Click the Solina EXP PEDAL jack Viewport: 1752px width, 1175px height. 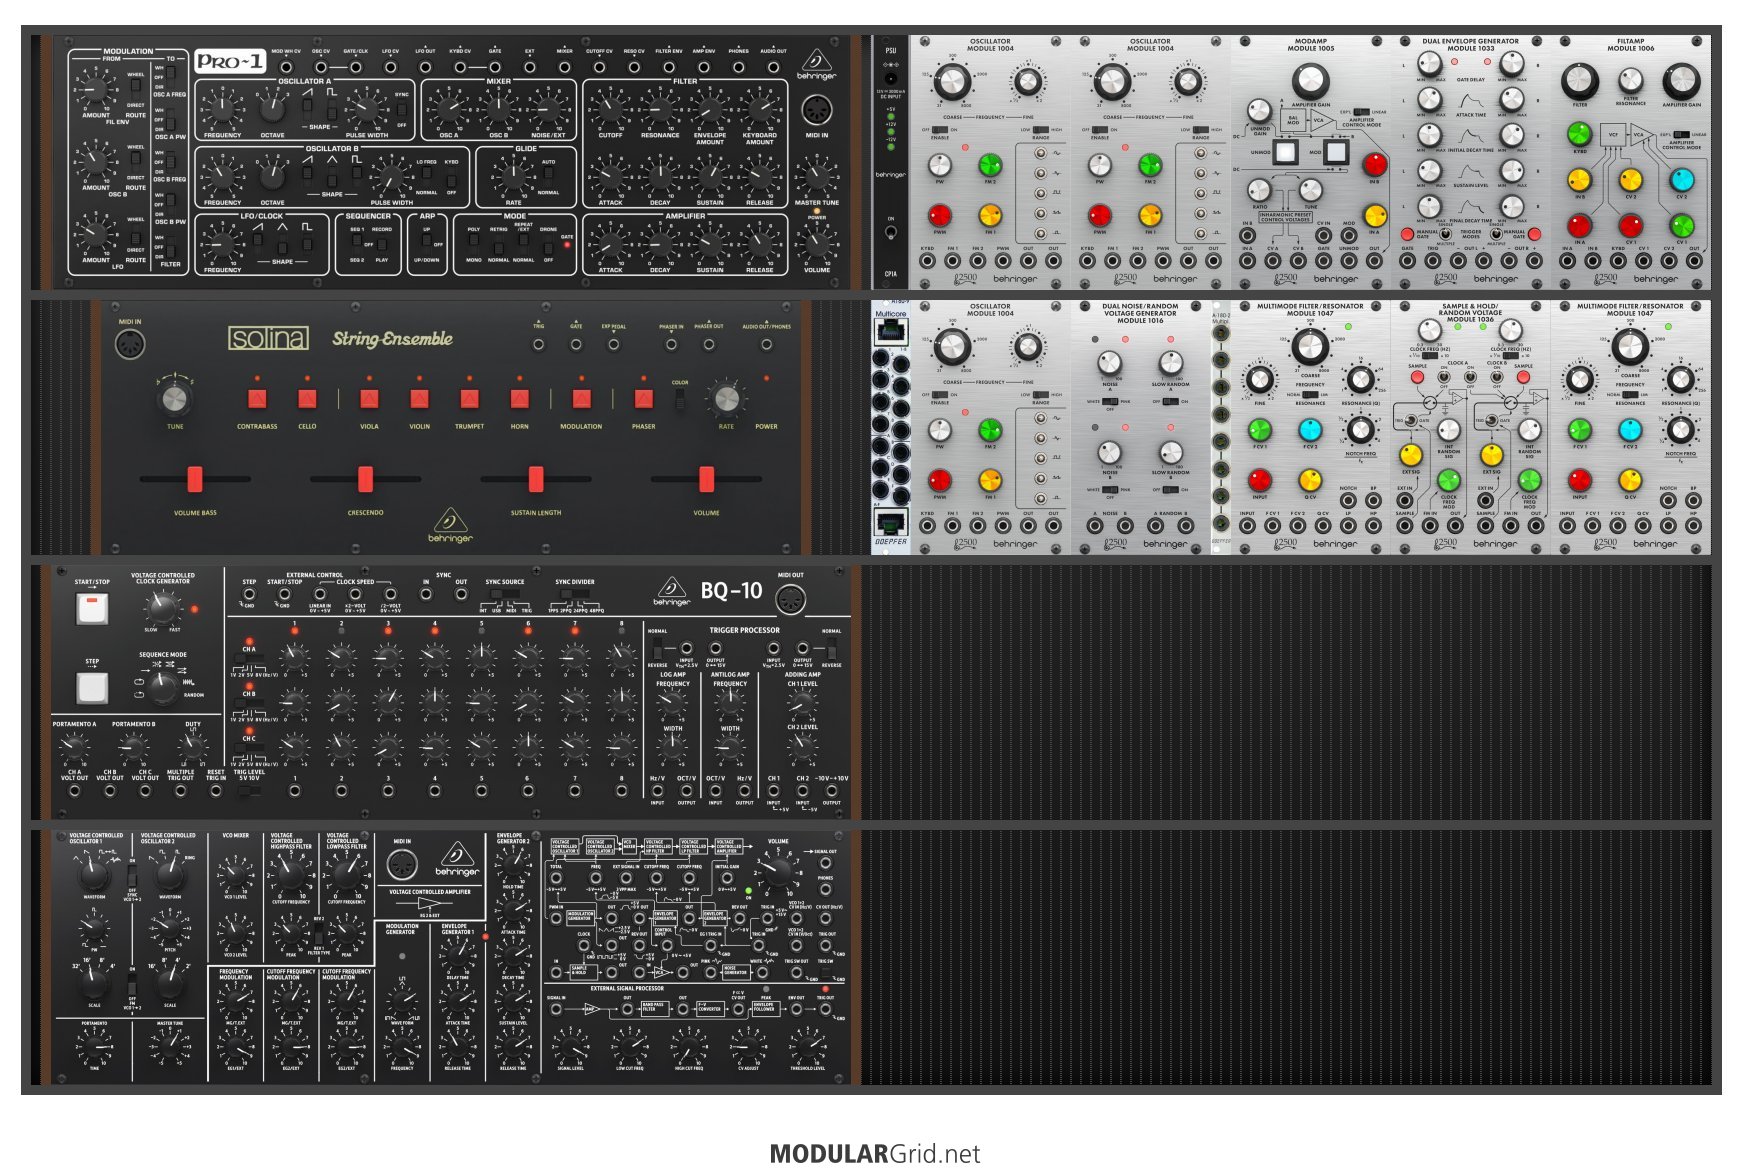(613, 344)
